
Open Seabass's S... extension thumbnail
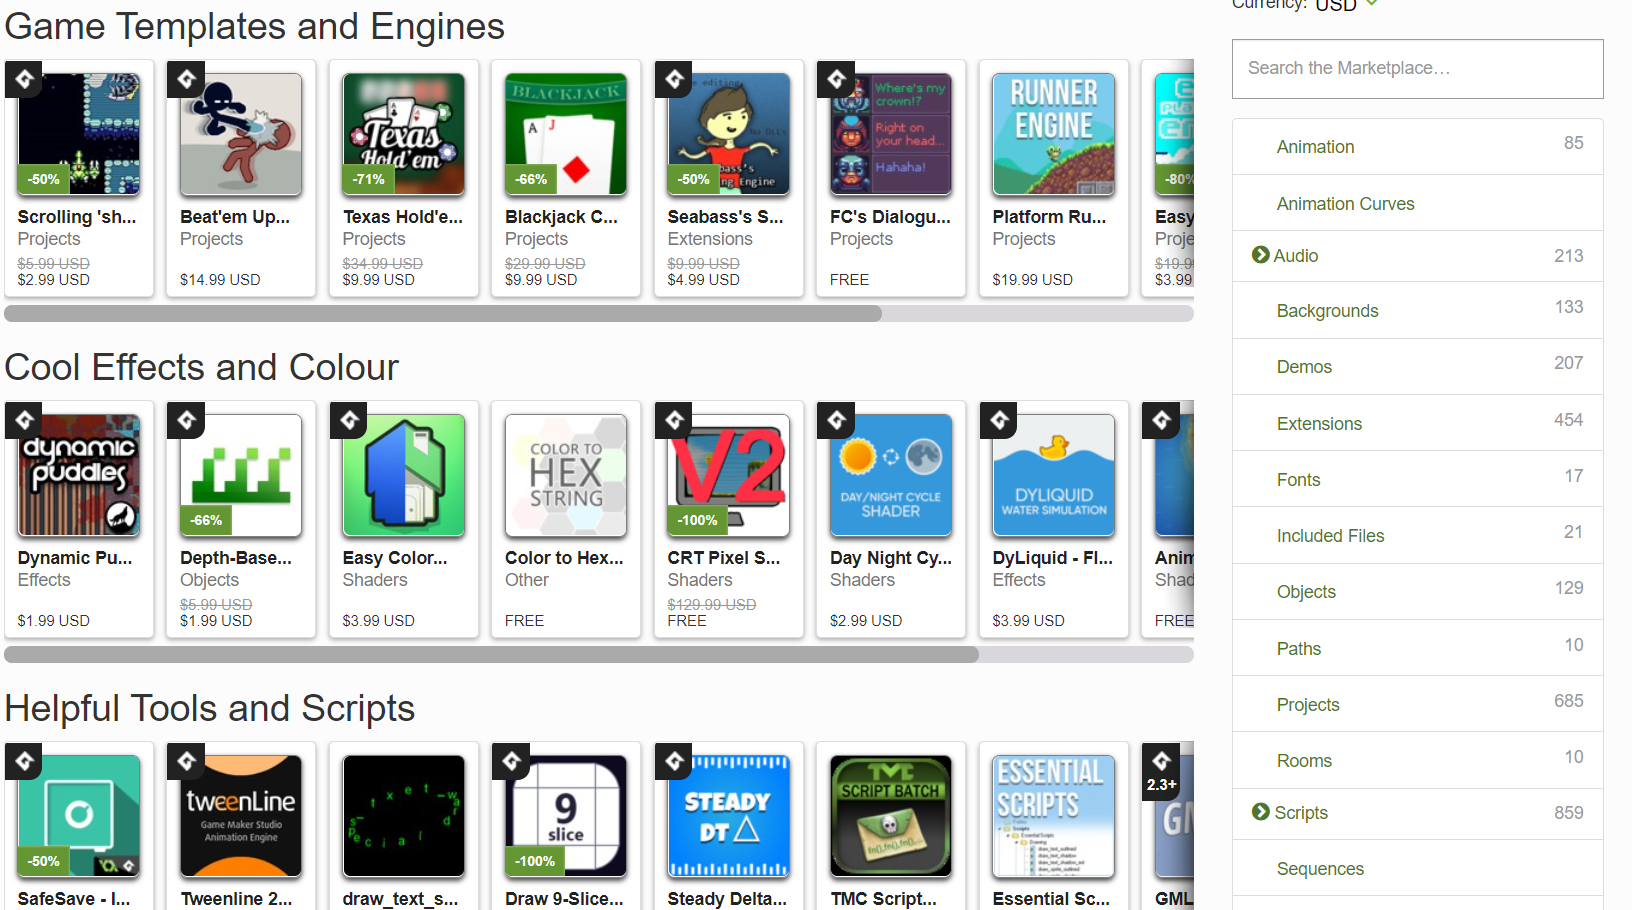pyautogui.click(x=729, y=134)
